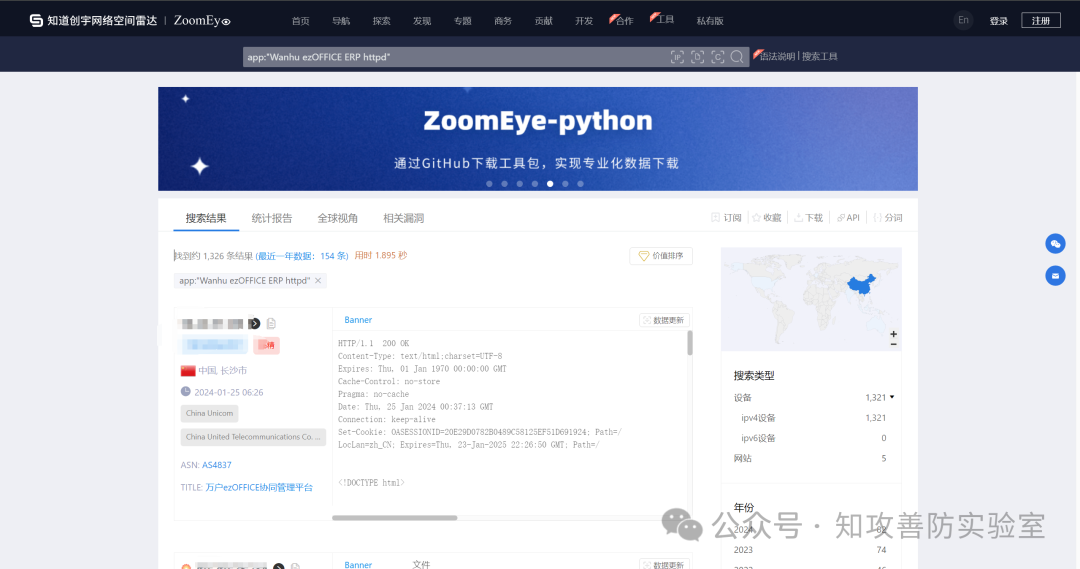Zoom out on the world map
Screen dimensions: 1080x569
point(893,344)
